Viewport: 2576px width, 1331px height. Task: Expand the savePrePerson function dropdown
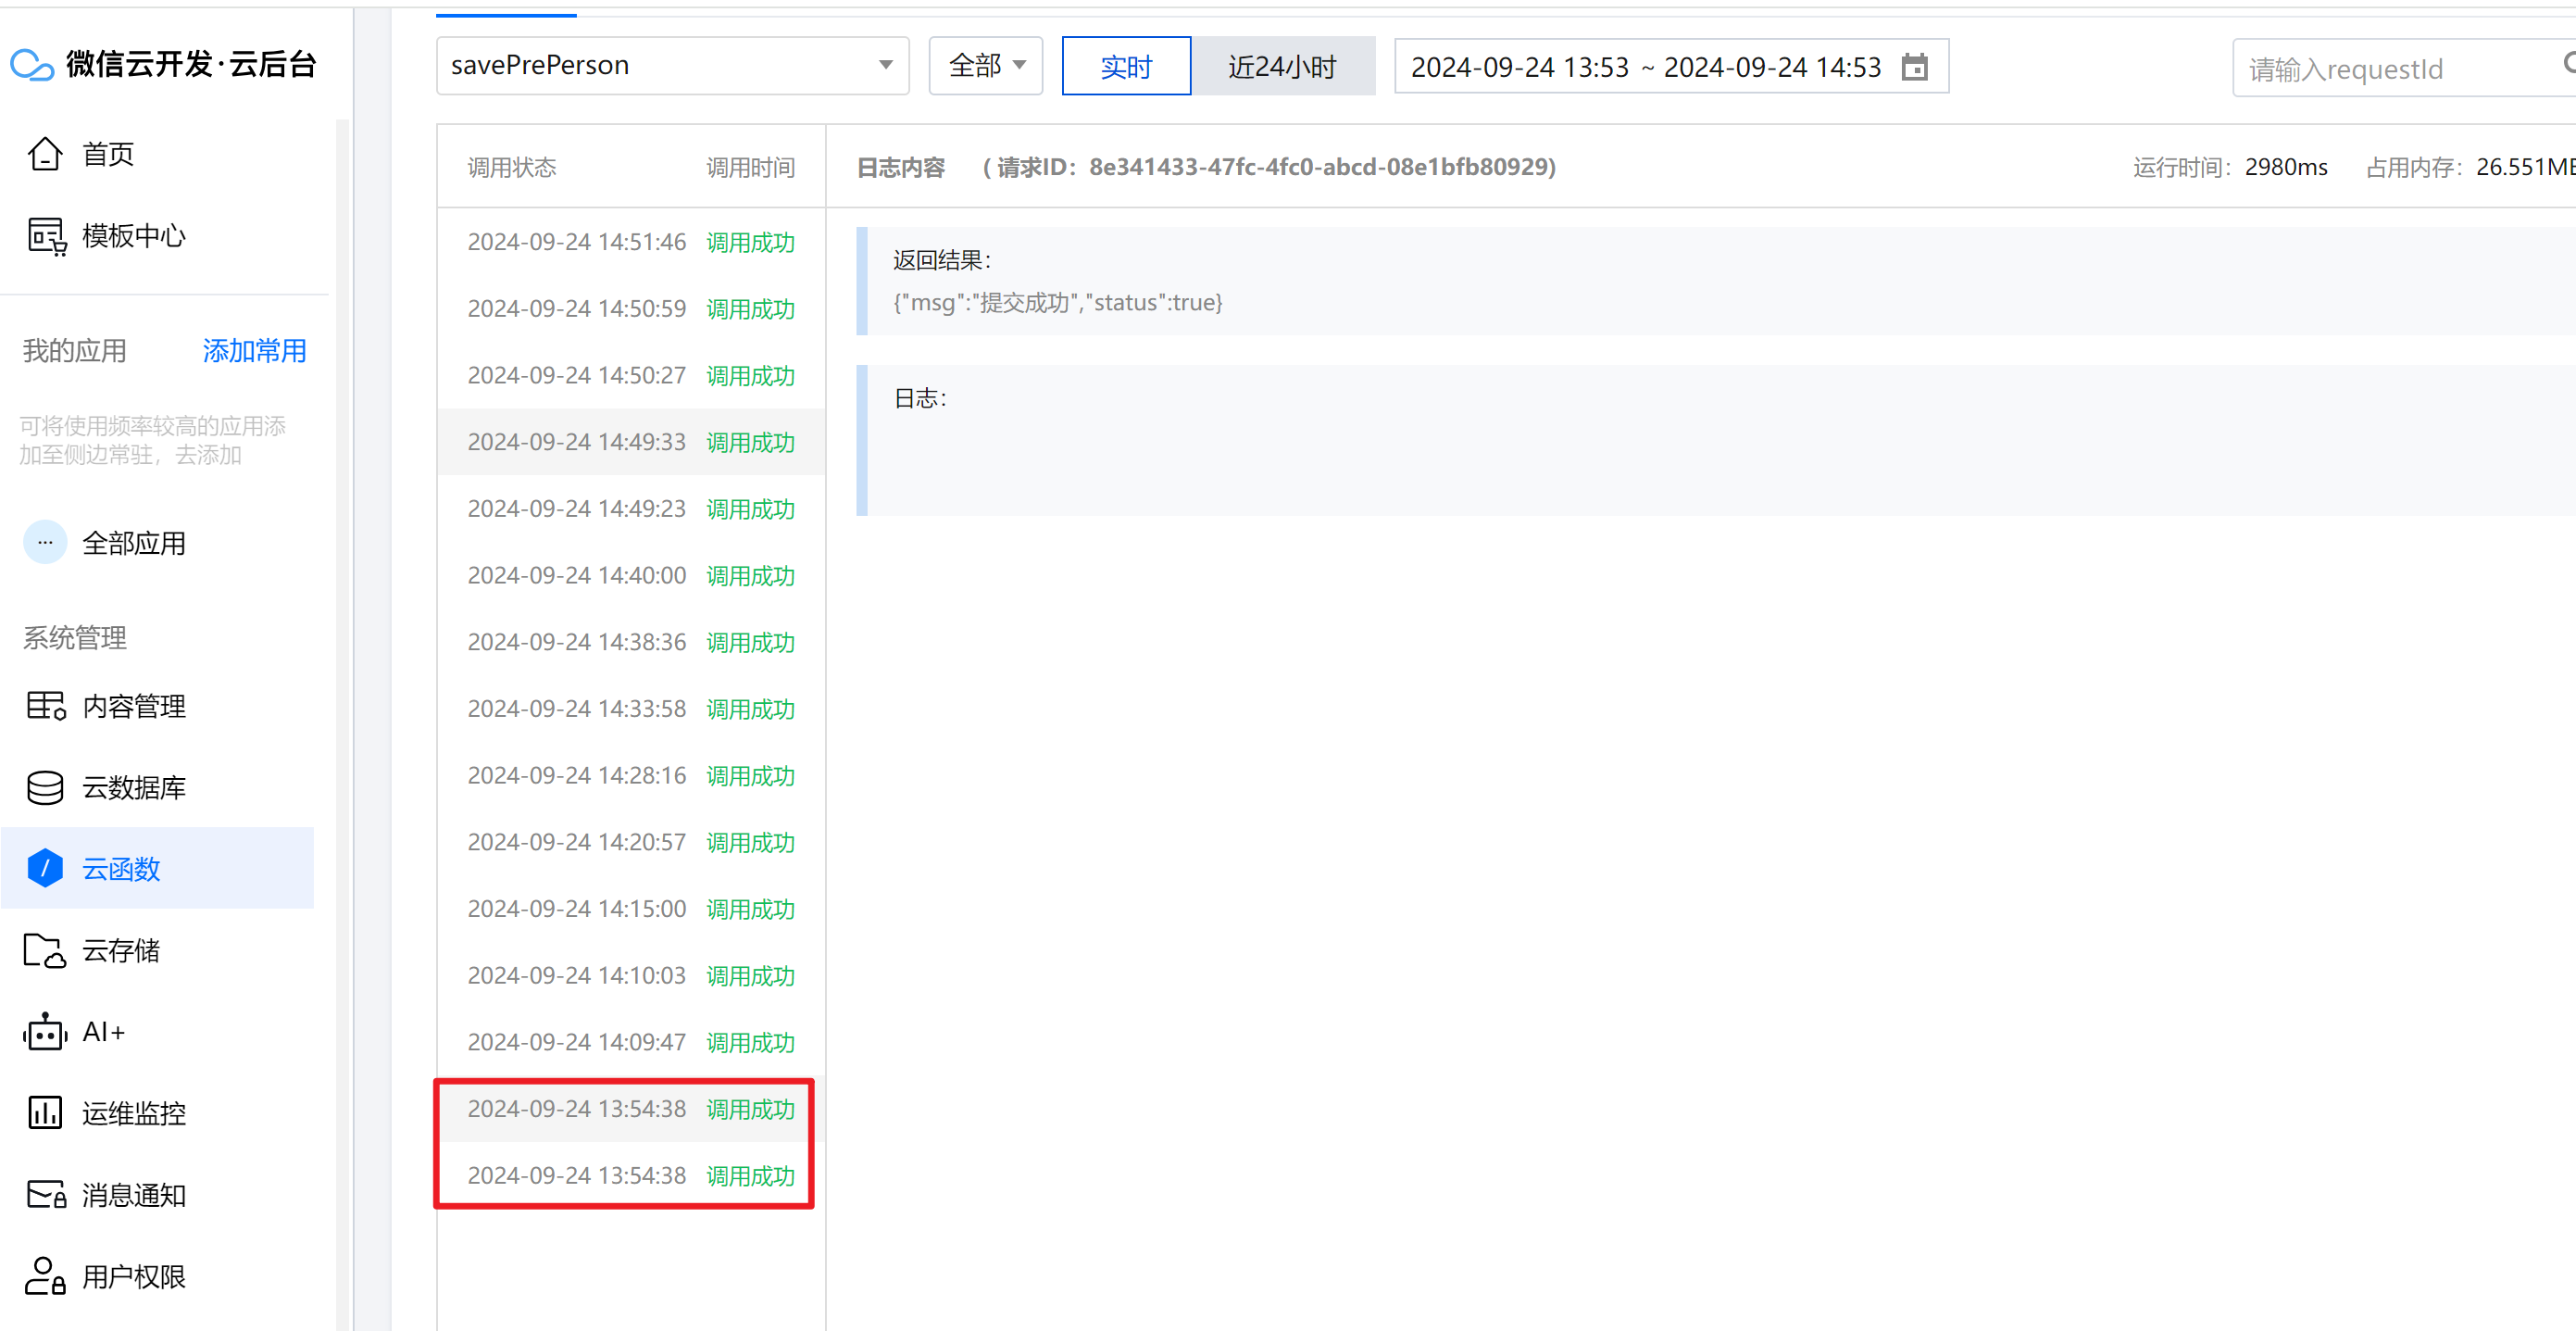(672, 66)
